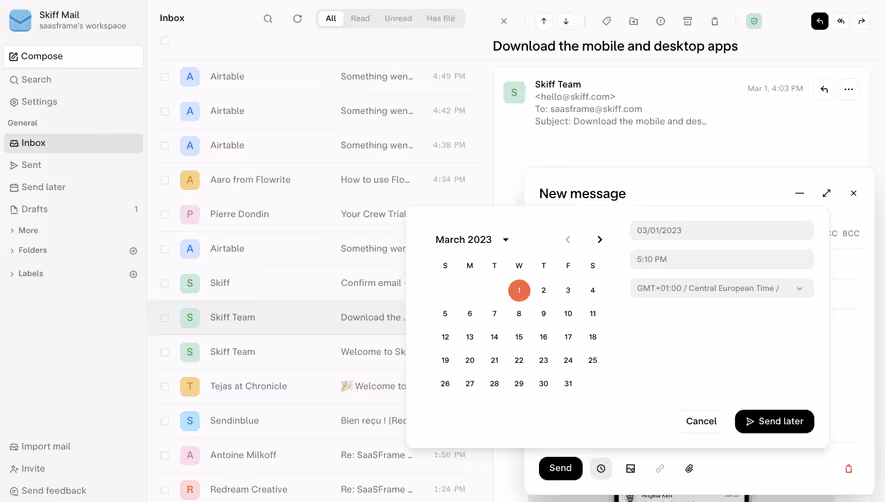Attach a file with paperclip icon
Image resolution: width=885 pixels, height=502 pixels.
click(x=689, y=469)
